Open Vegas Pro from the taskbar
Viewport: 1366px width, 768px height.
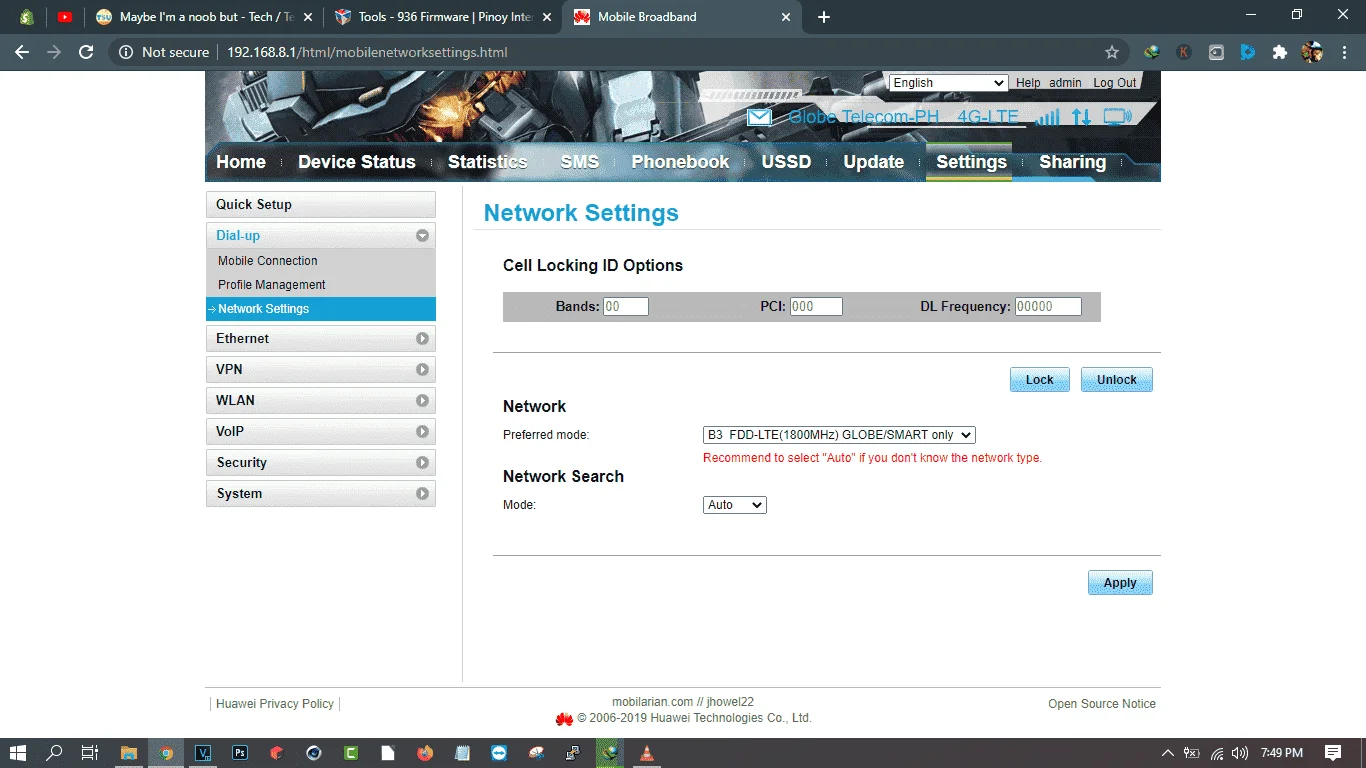tap(203, 753)
